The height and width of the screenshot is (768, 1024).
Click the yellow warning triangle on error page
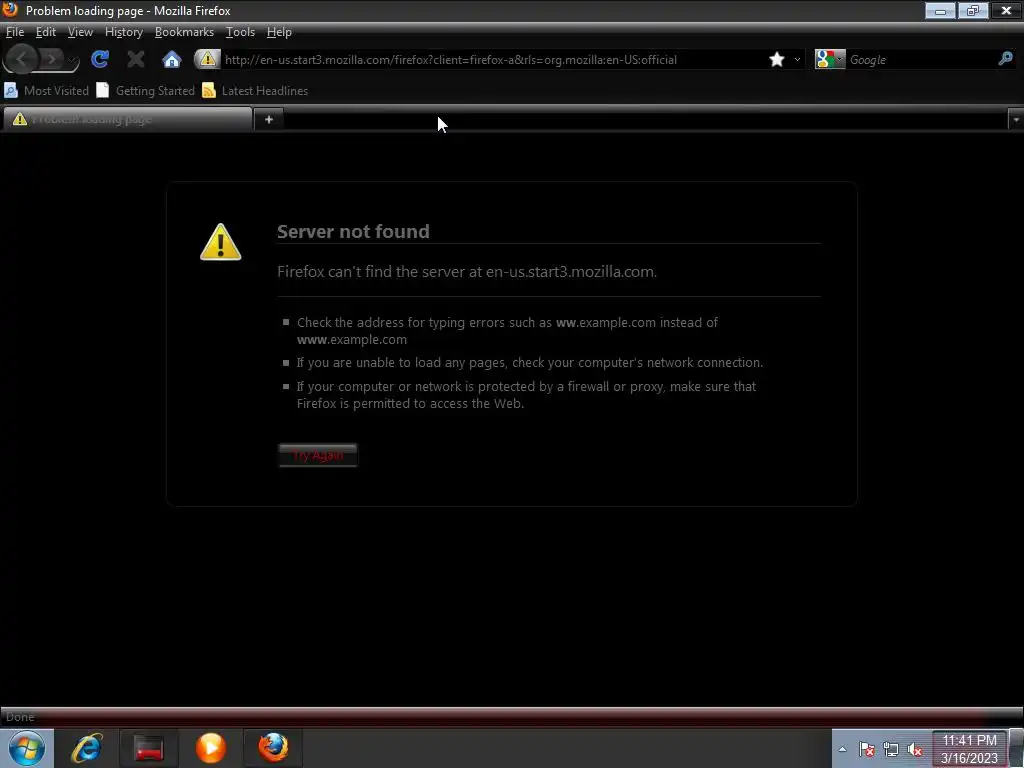click(221, 242)
